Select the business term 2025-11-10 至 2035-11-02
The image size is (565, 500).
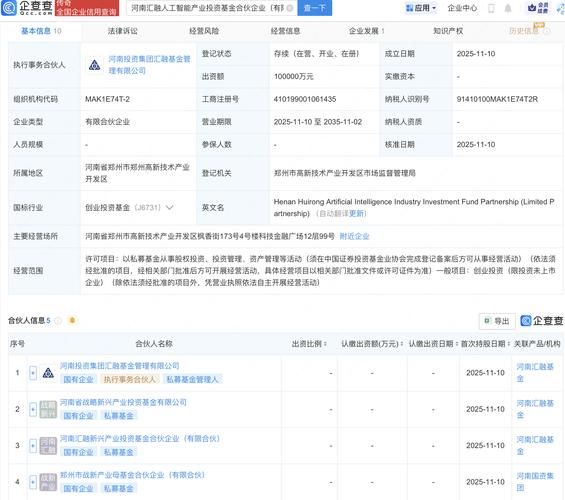pyautogui.click(x=317, y=122)
